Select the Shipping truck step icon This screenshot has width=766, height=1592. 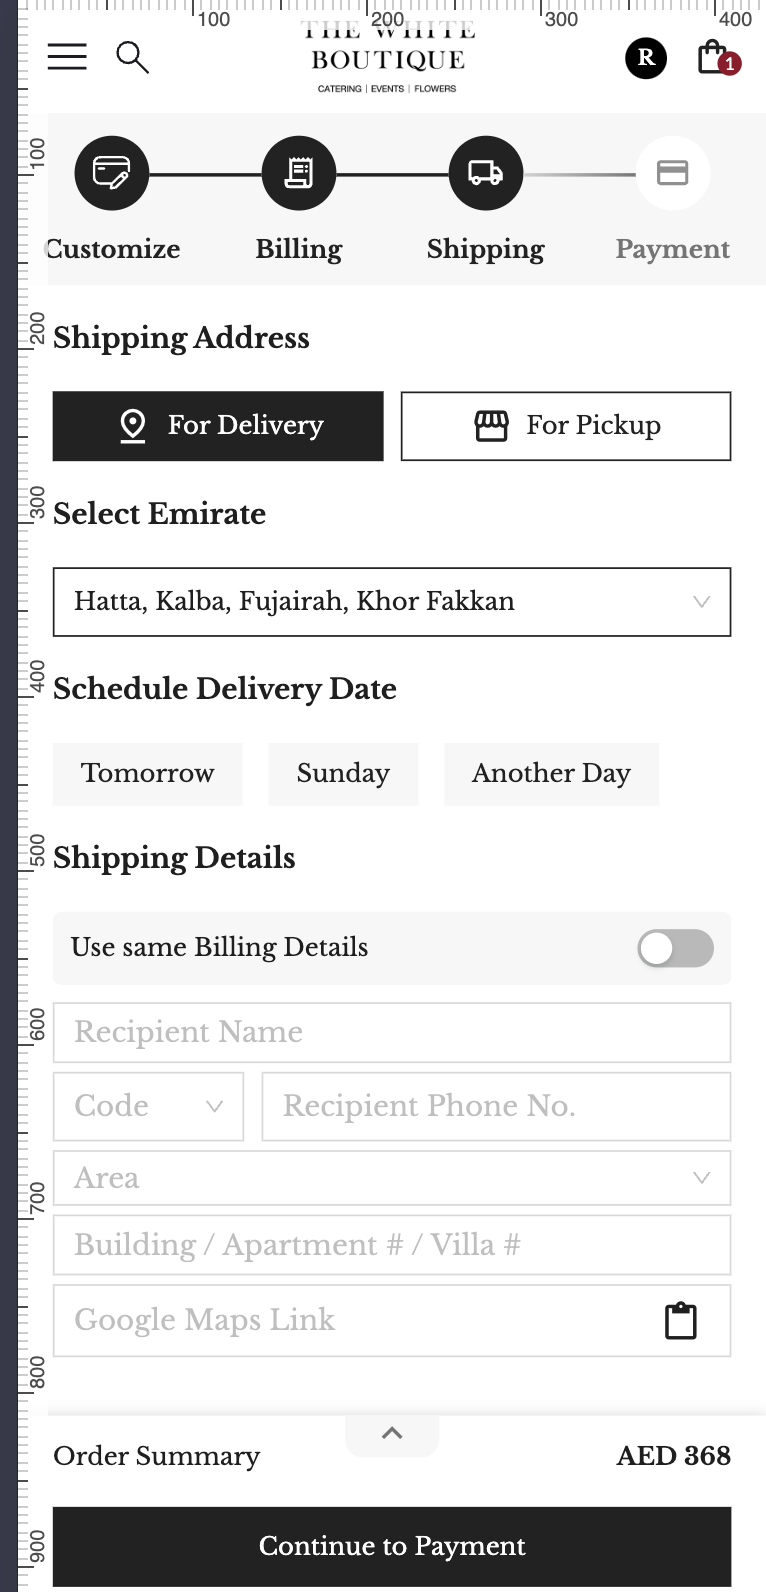click(486, 173)
